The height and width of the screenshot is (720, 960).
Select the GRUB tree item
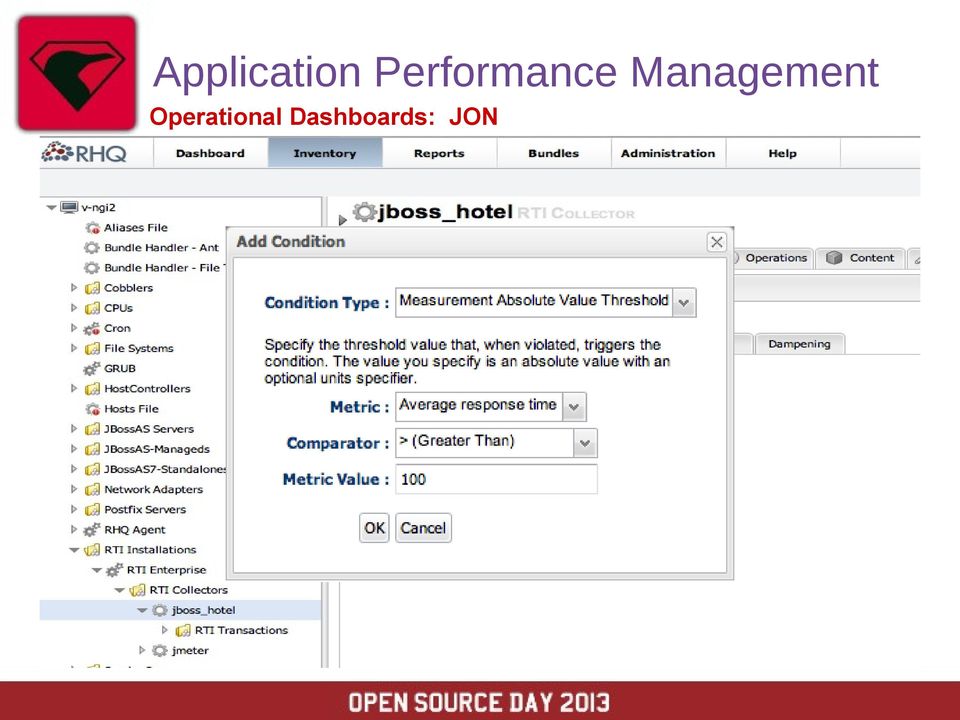point(120,369)
